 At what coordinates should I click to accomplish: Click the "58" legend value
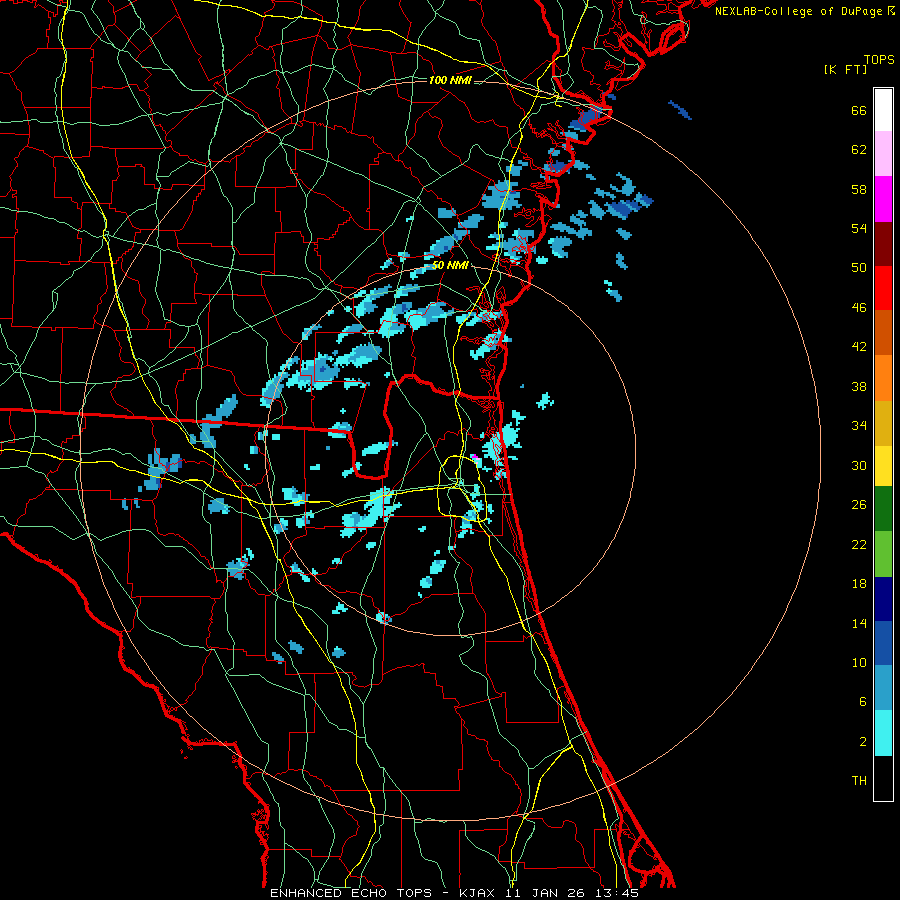tap(859, 190)
